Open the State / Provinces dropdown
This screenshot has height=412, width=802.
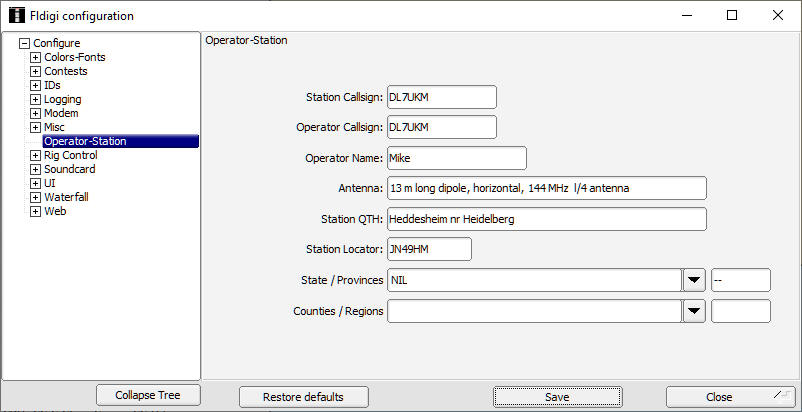(694, 280)
